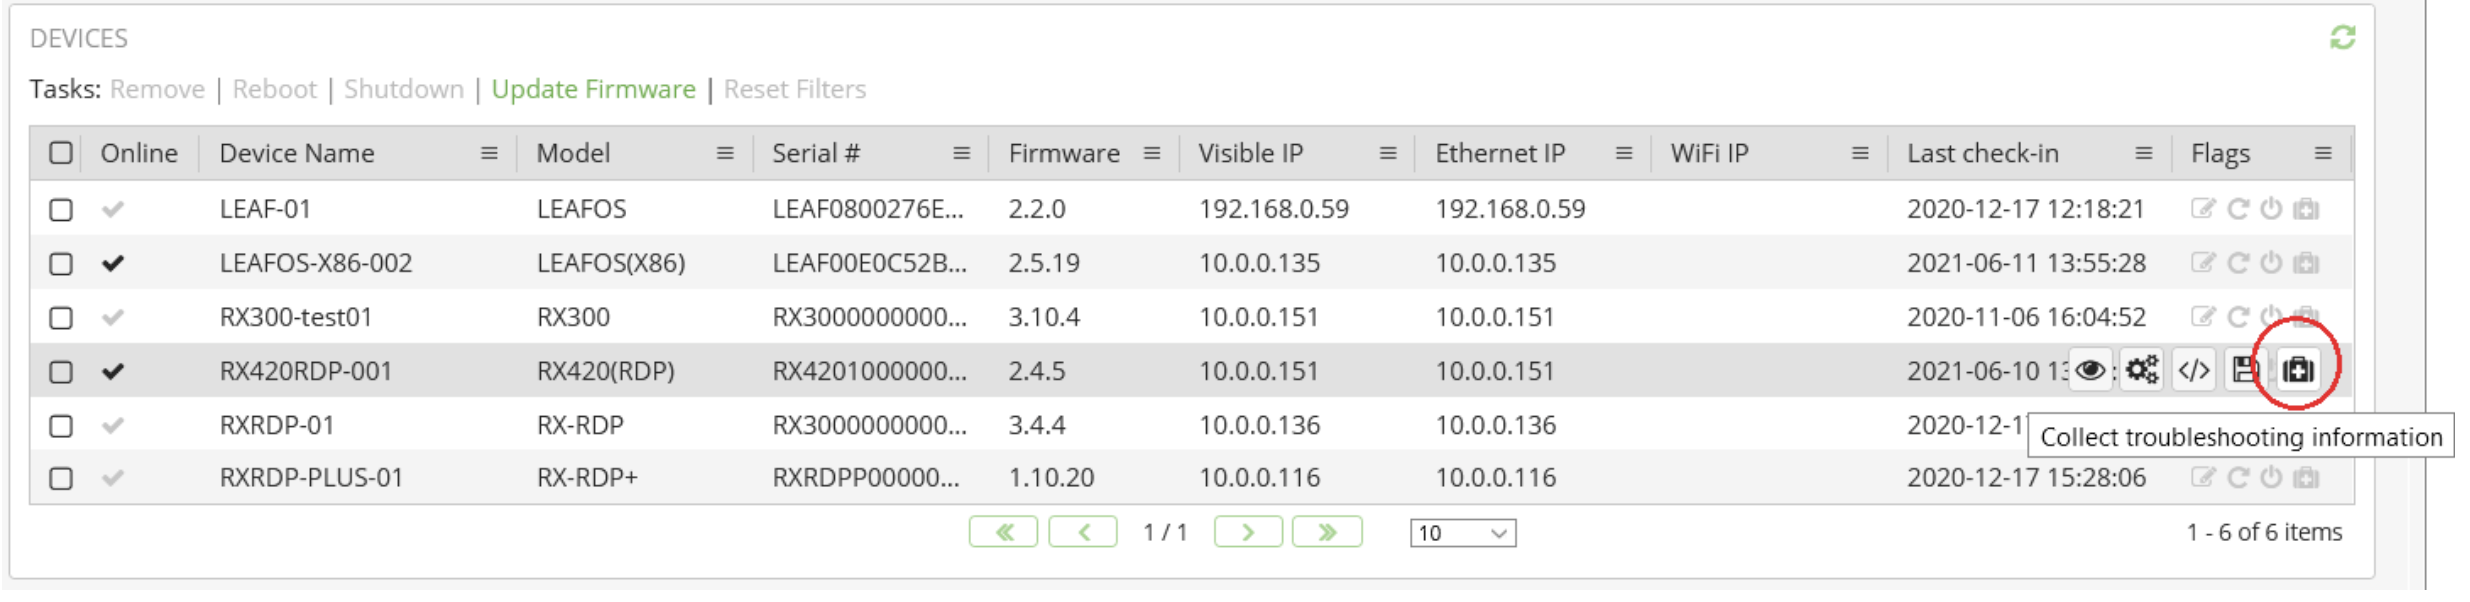Image resolution: width=2470 pixels, height=602 pixels.
Task: Click the Reset Filters link
Action: pyautogui.click(x=795, y=89)
